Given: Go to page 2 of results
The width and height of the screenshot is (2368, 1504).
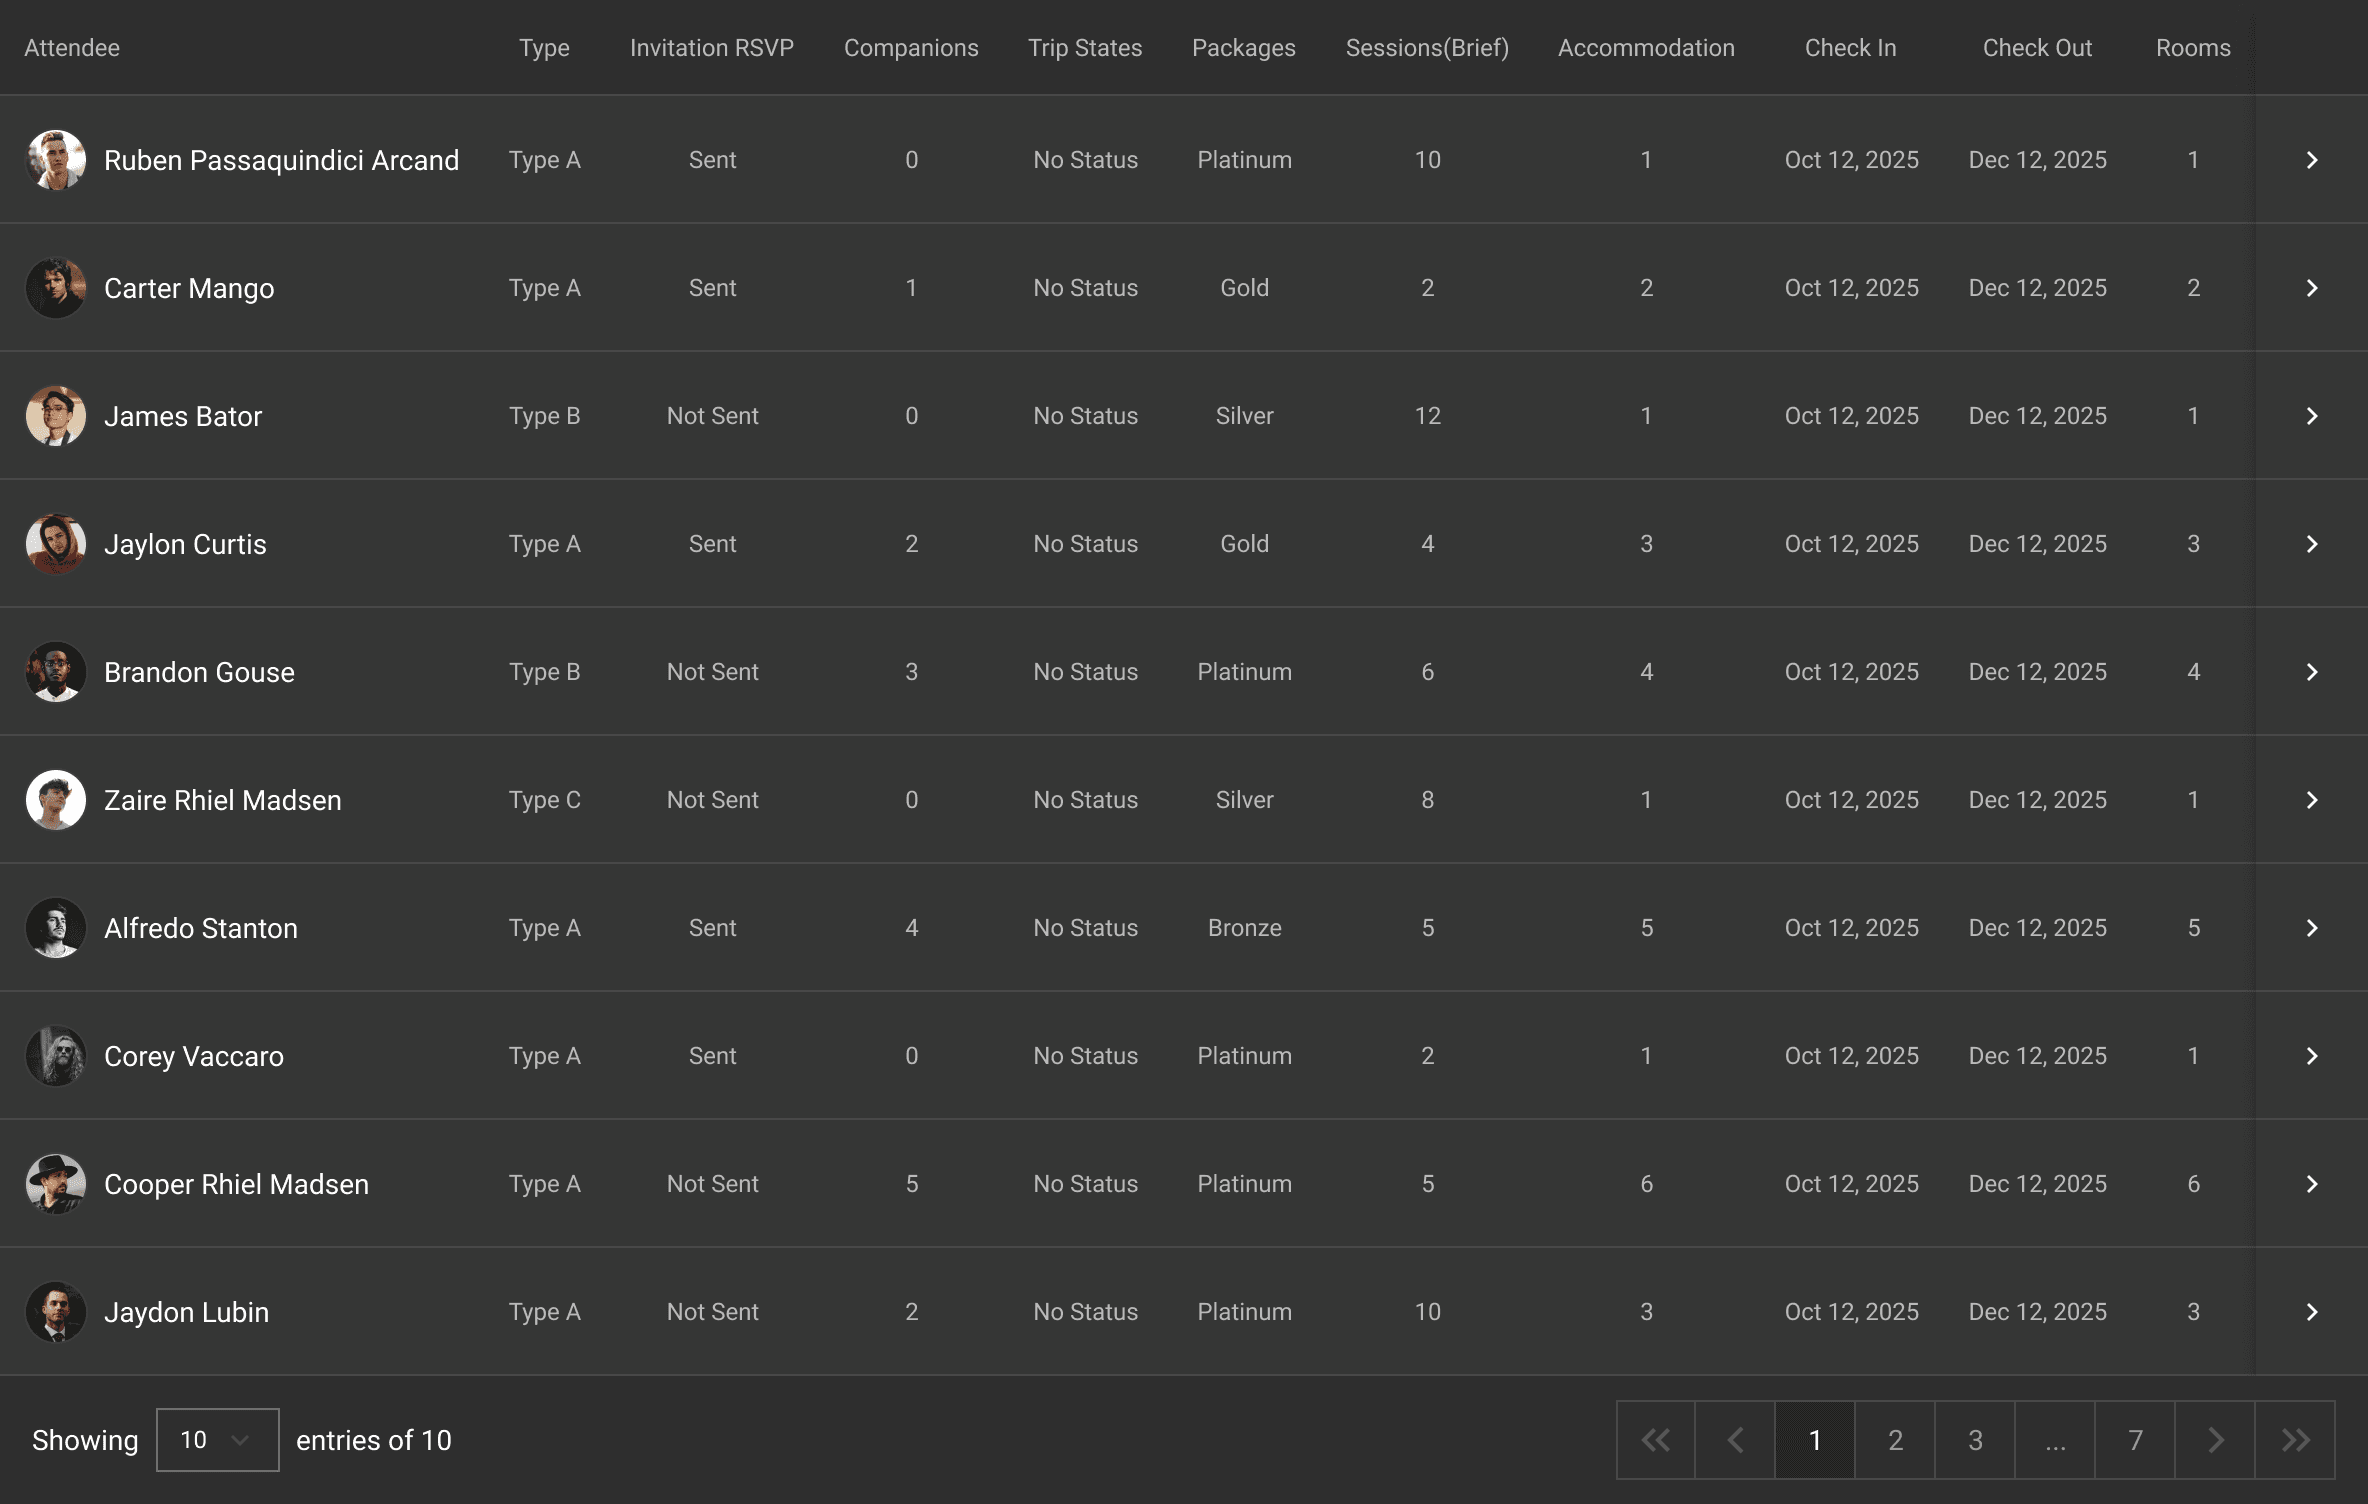Looking at the screenshot, I should (x=1895, y=1440).
